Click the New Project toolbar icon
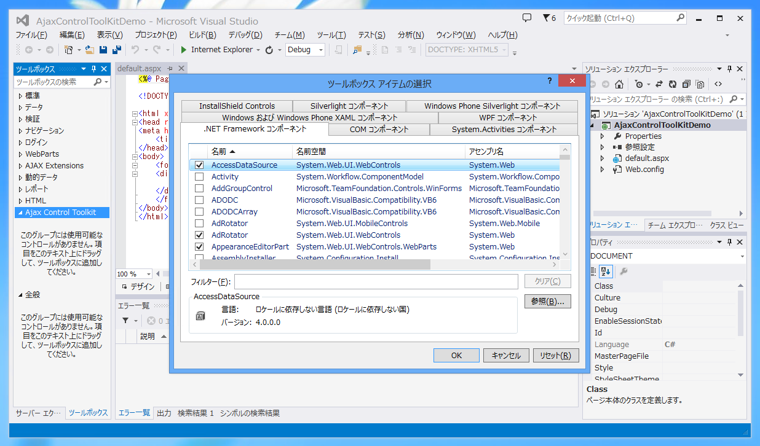Screen dimensions: 760x446 (x=68, y=49)
